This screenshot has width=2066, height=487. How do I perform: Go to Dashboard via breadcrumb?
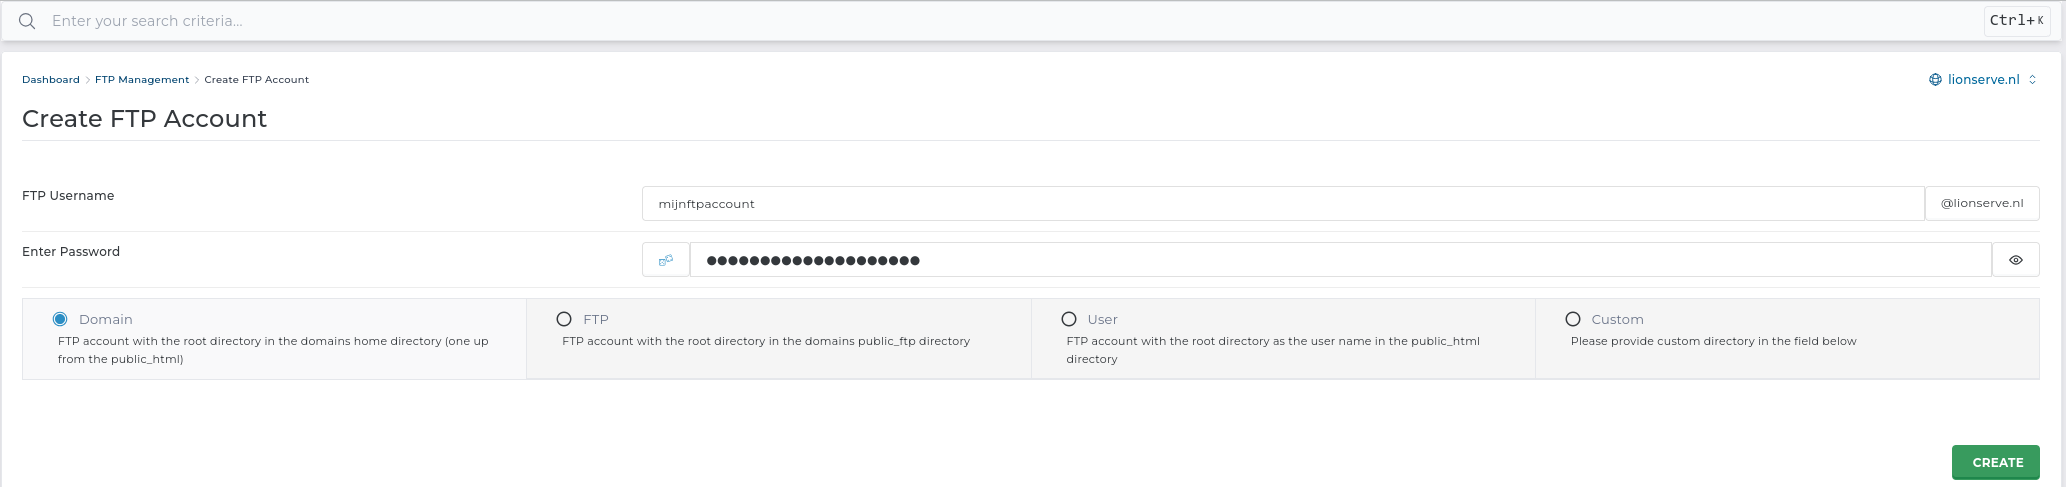(51, 80)
